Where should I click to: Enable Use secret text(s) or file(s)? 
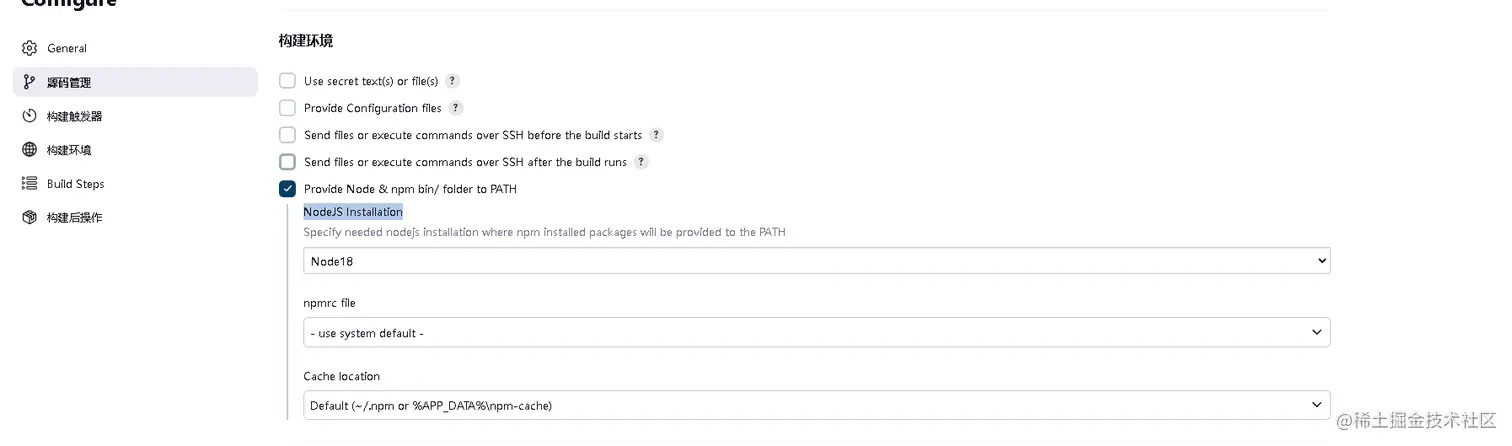288,81
